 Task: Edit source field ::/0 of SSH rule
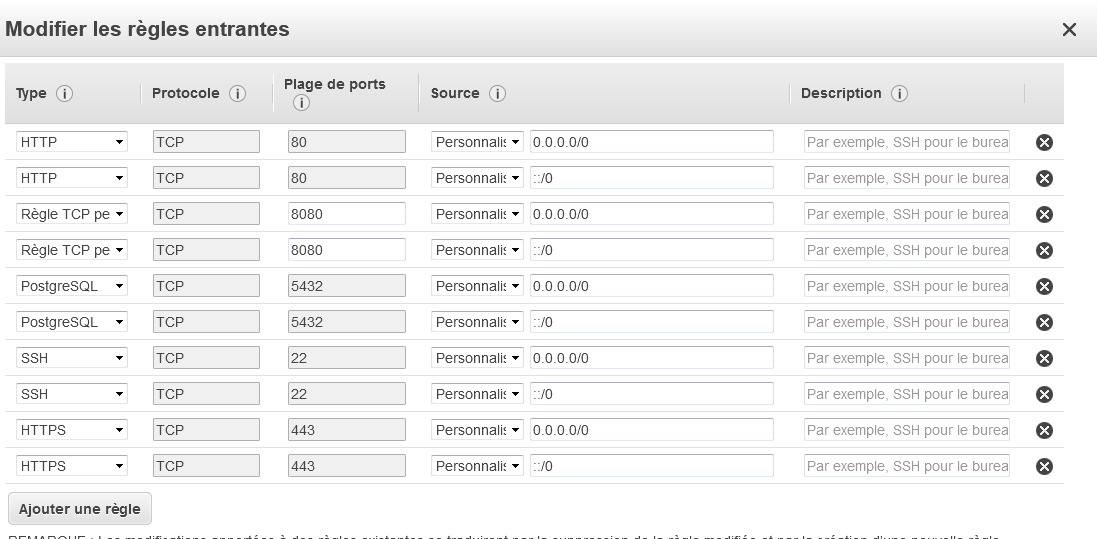(651, 394)
